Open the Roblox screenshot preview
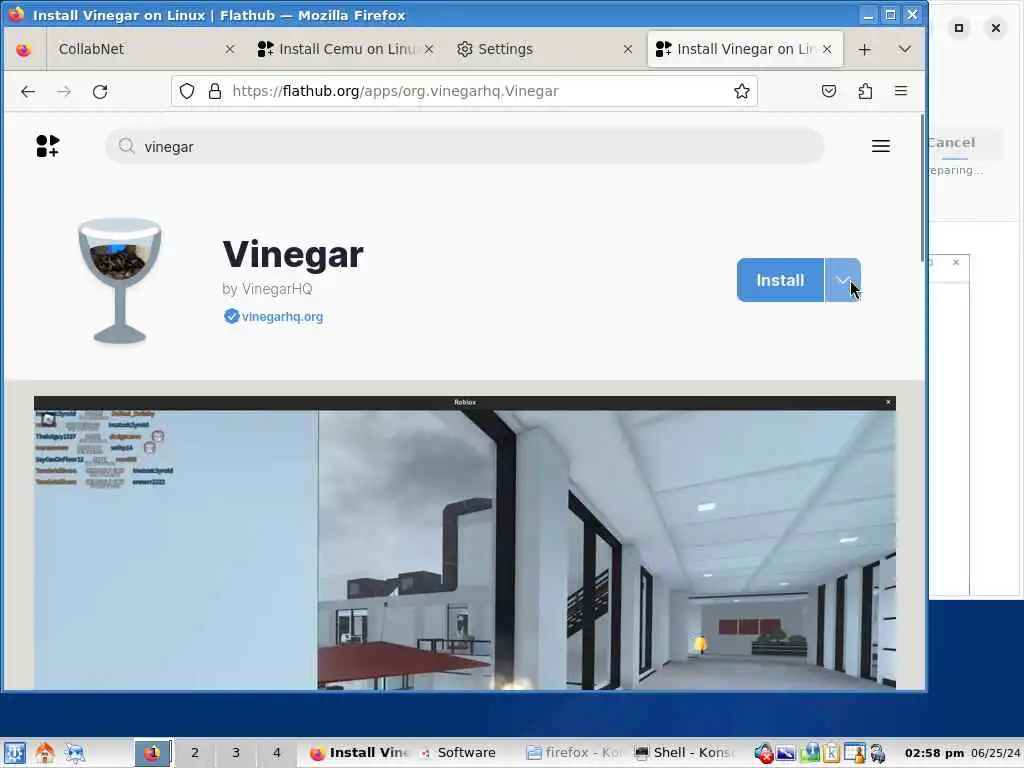 click(465, 543)
